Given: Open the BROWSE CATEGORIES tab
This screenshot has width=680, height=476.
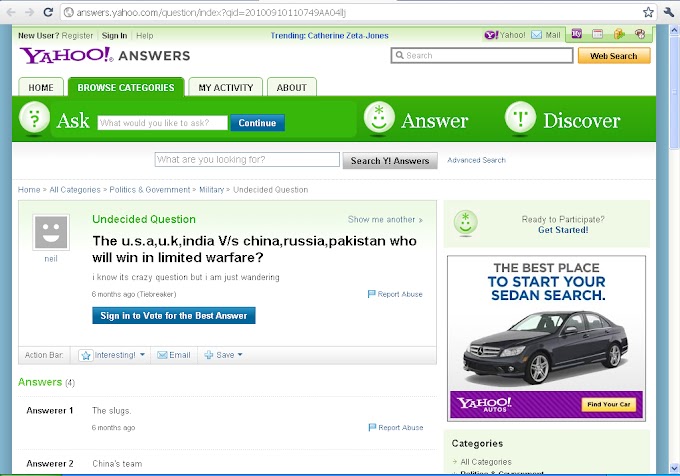Looking at the screenshot, I should click(126, 87).
